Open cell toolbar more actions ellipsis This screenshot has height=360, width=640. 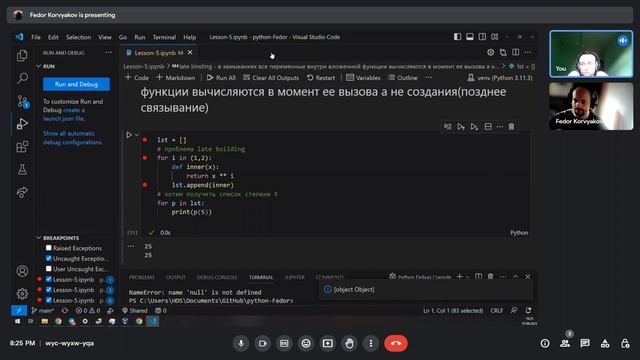pyautogui.click(x=500, y=127)
